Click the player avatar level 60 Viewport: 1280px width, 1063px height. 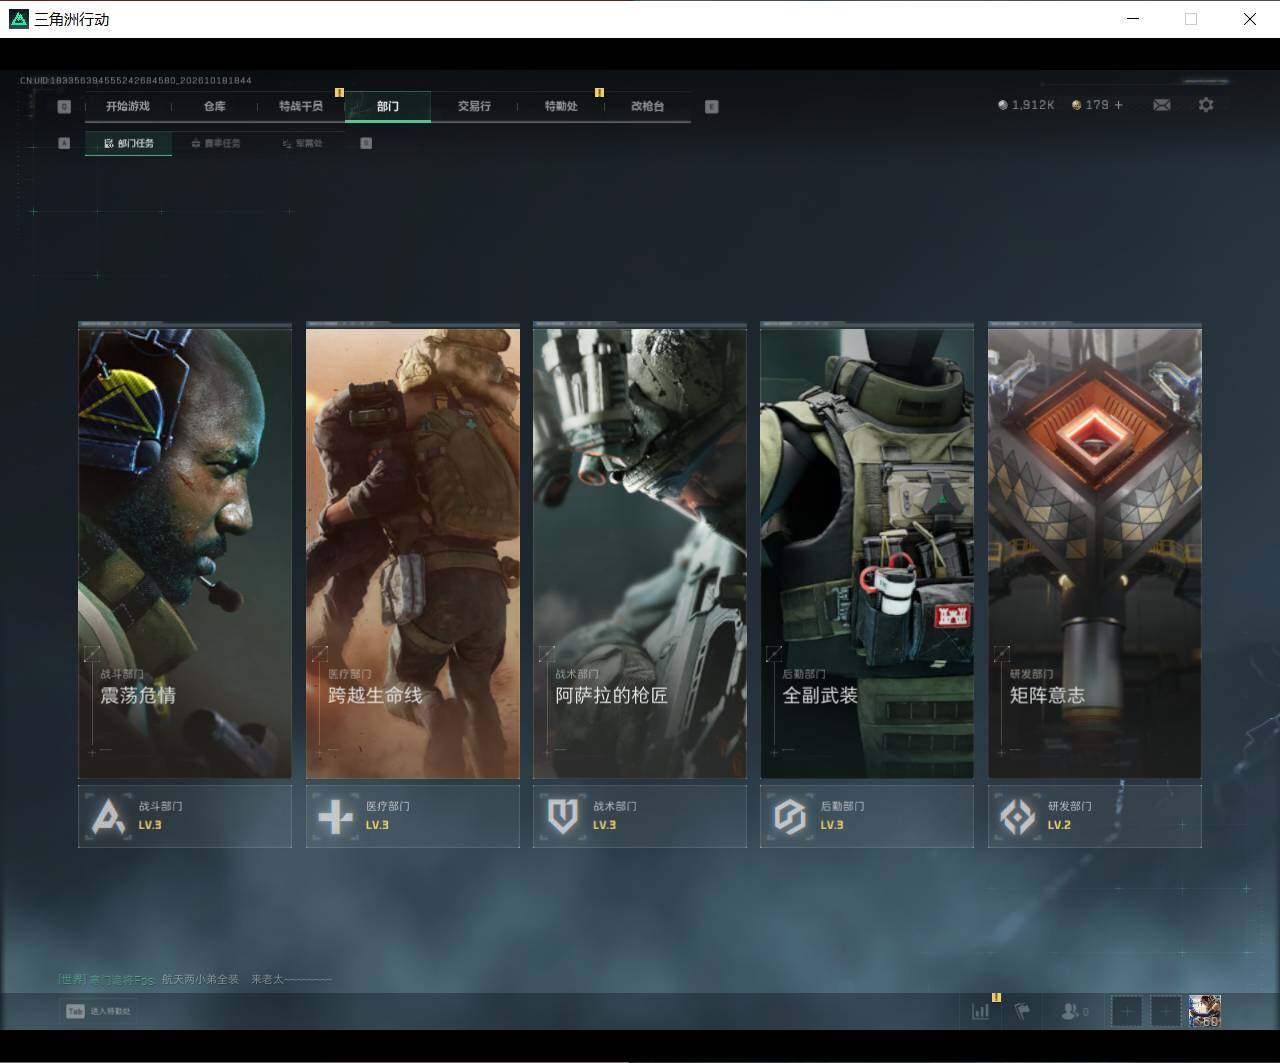[1204, 1012]
